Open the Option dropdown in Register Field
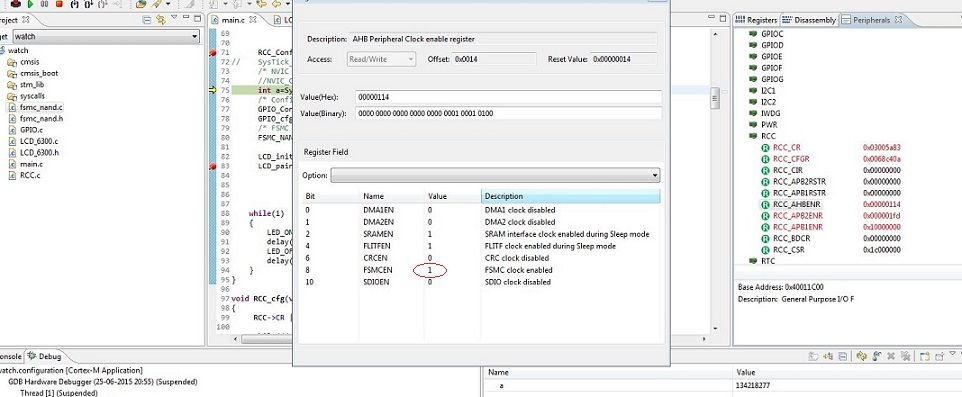This screenshot has height=397, width=962. tap(495, 175)
